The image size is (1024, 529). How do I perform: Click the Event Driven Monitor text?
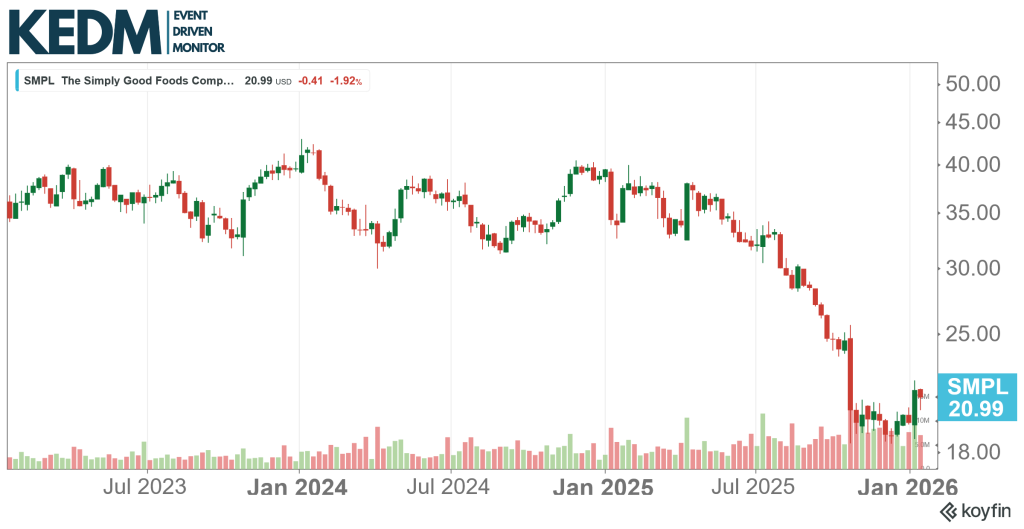[199, 32]
